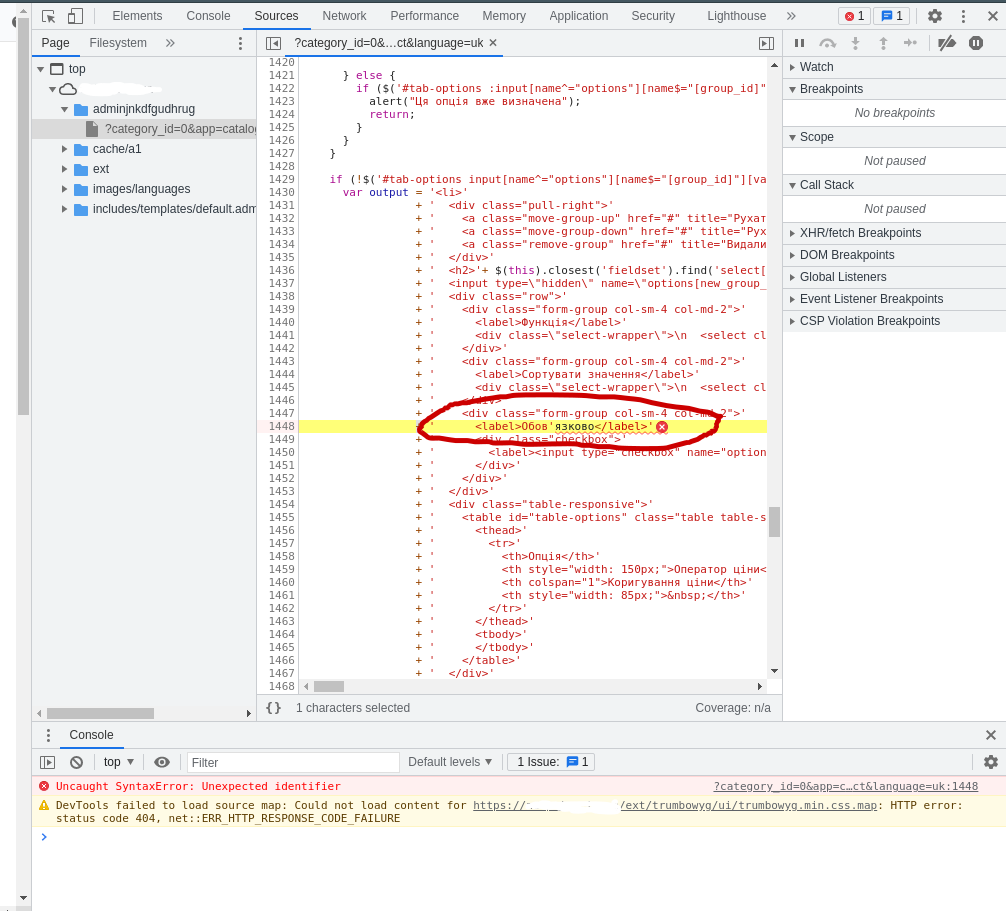This screenshot has width=1006, height=911.
Task: Click the console prompt input line
Action: tap(518, 837)
